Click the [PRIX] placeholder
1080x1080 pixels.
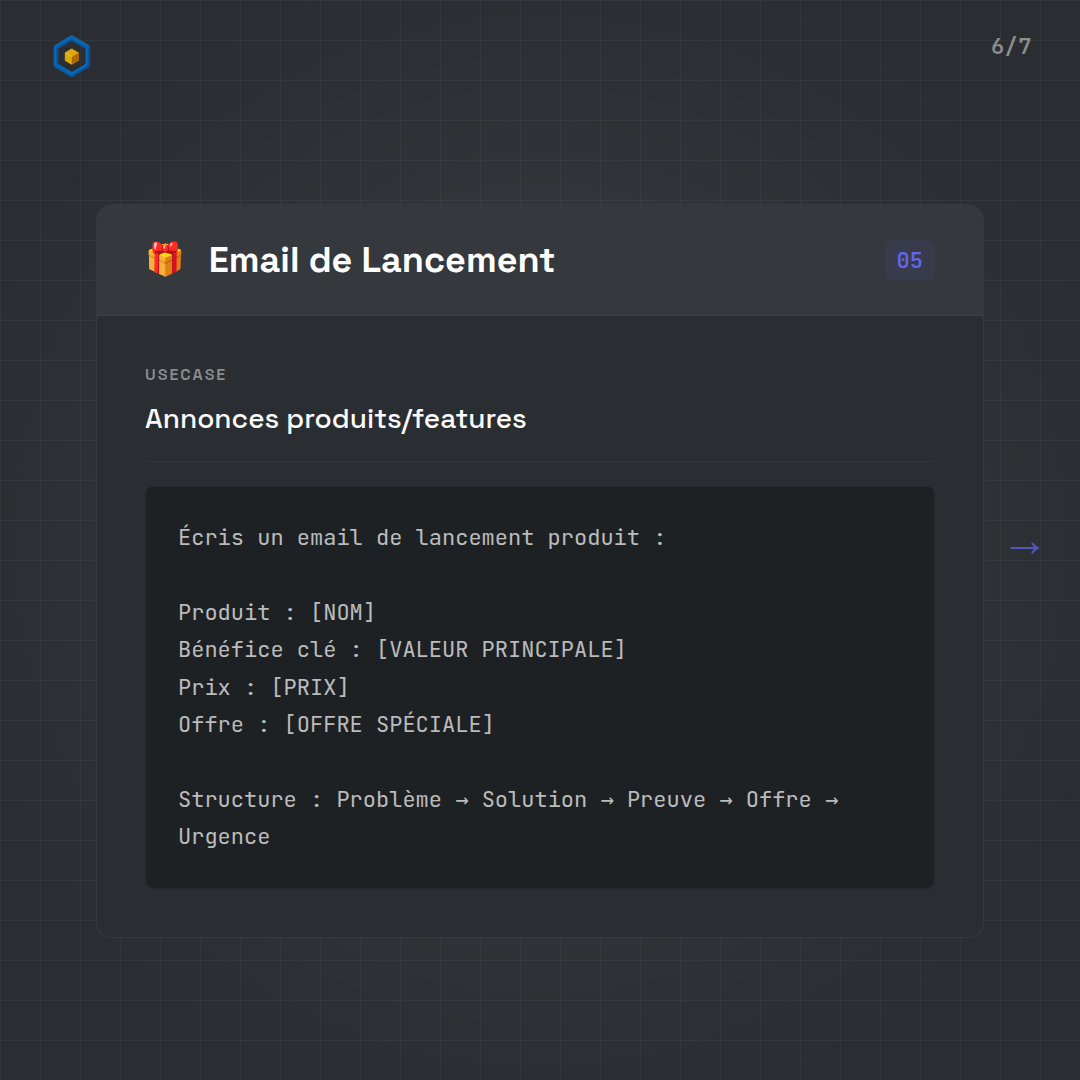pyautogui.click(x=310, y=687)
